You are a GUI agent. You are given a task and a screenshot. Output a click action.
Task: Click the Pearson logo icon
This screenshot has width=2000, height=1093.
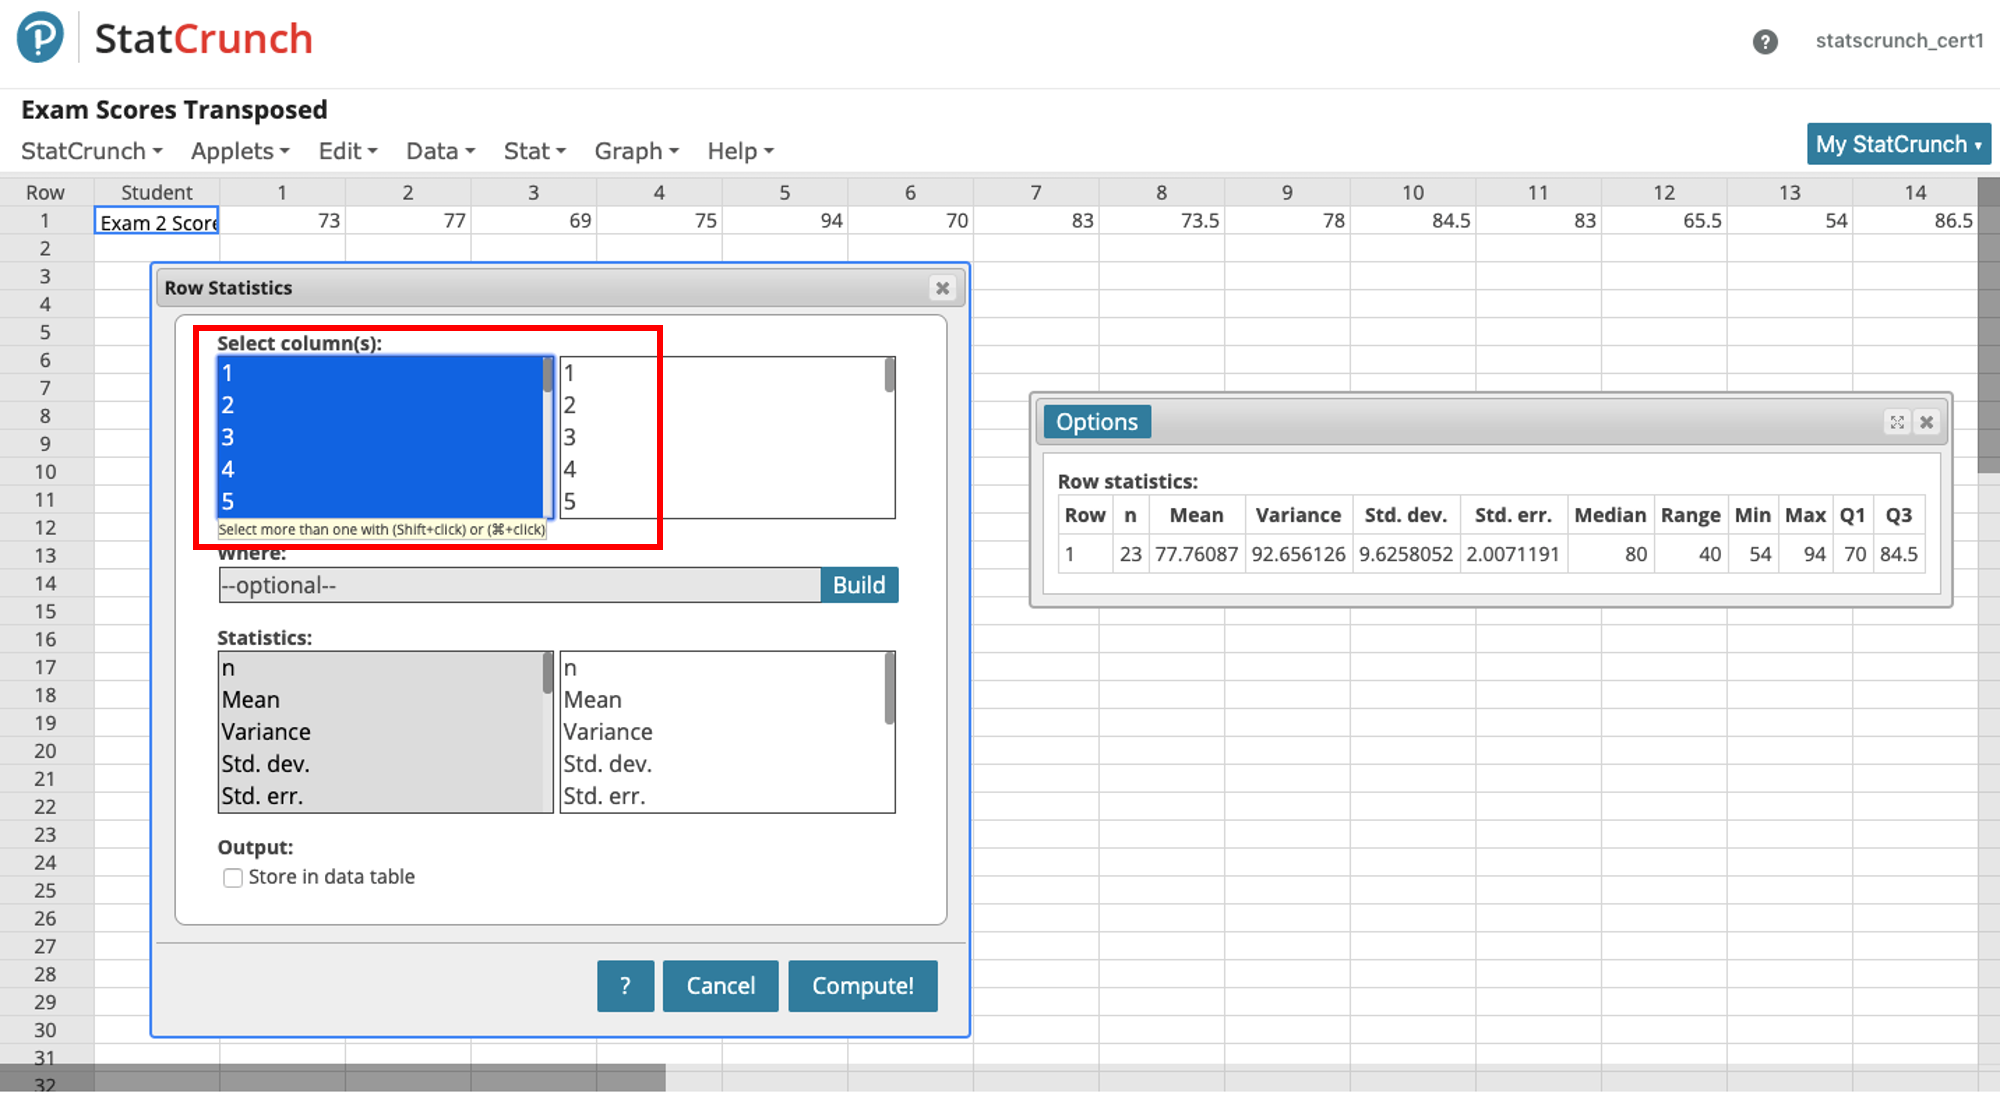pos(40,38)
